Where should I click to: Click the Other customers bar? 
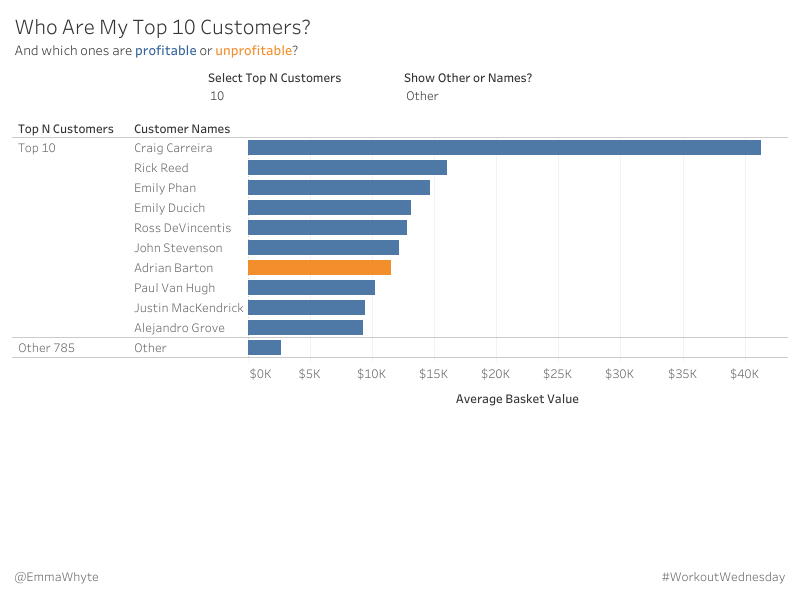(264, 348)
